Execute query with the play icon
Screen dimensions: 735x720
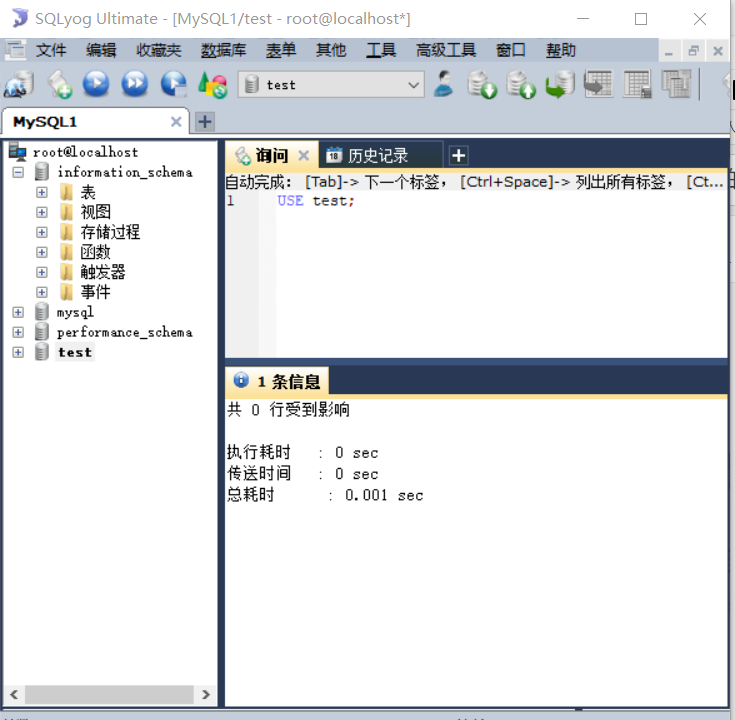96,84
